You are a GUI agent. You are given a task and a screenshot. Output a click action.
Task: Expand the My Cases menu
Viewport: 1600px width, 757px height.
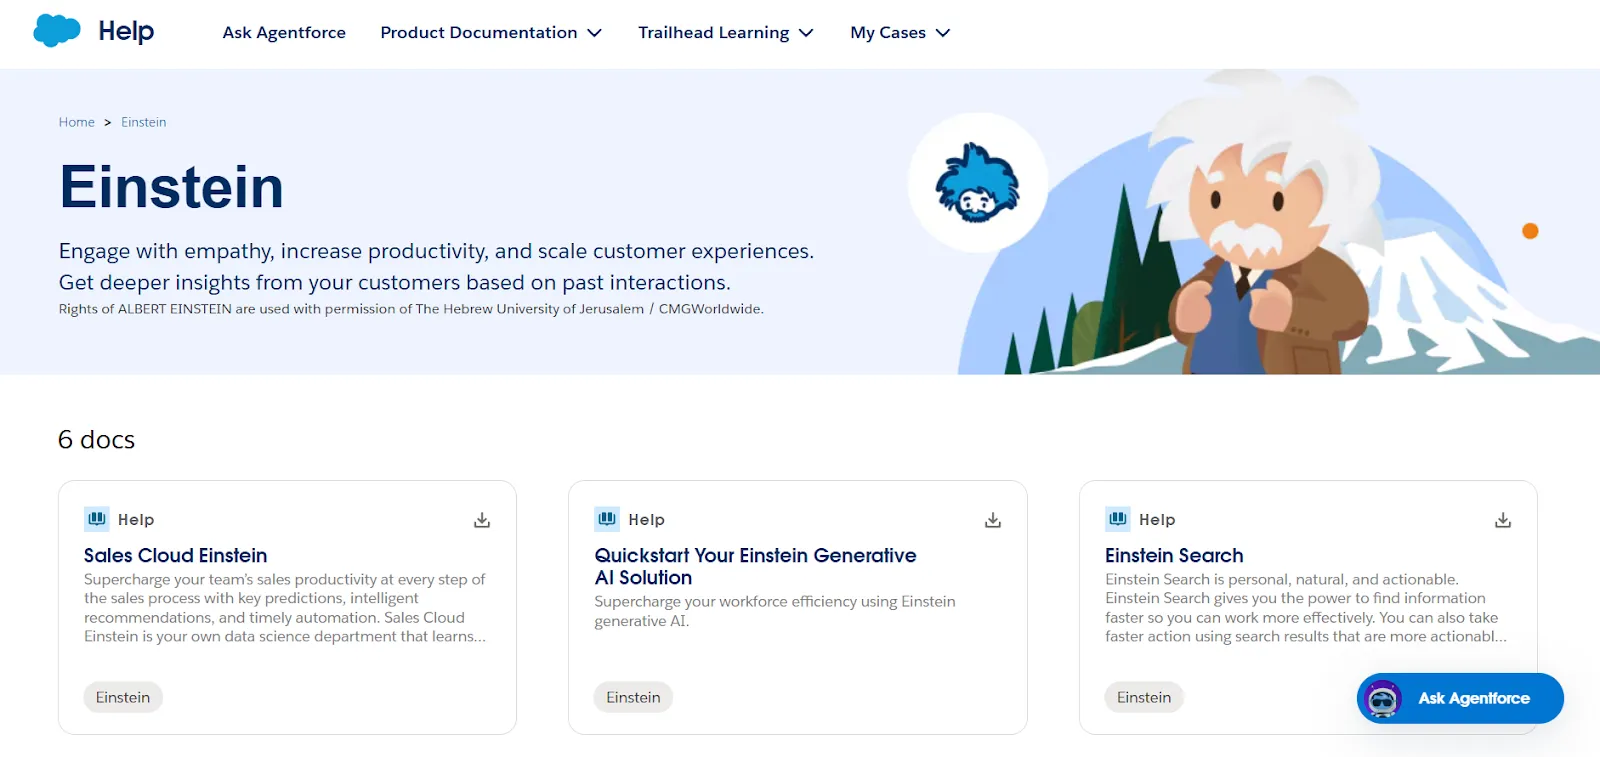(x=900, y=32)
